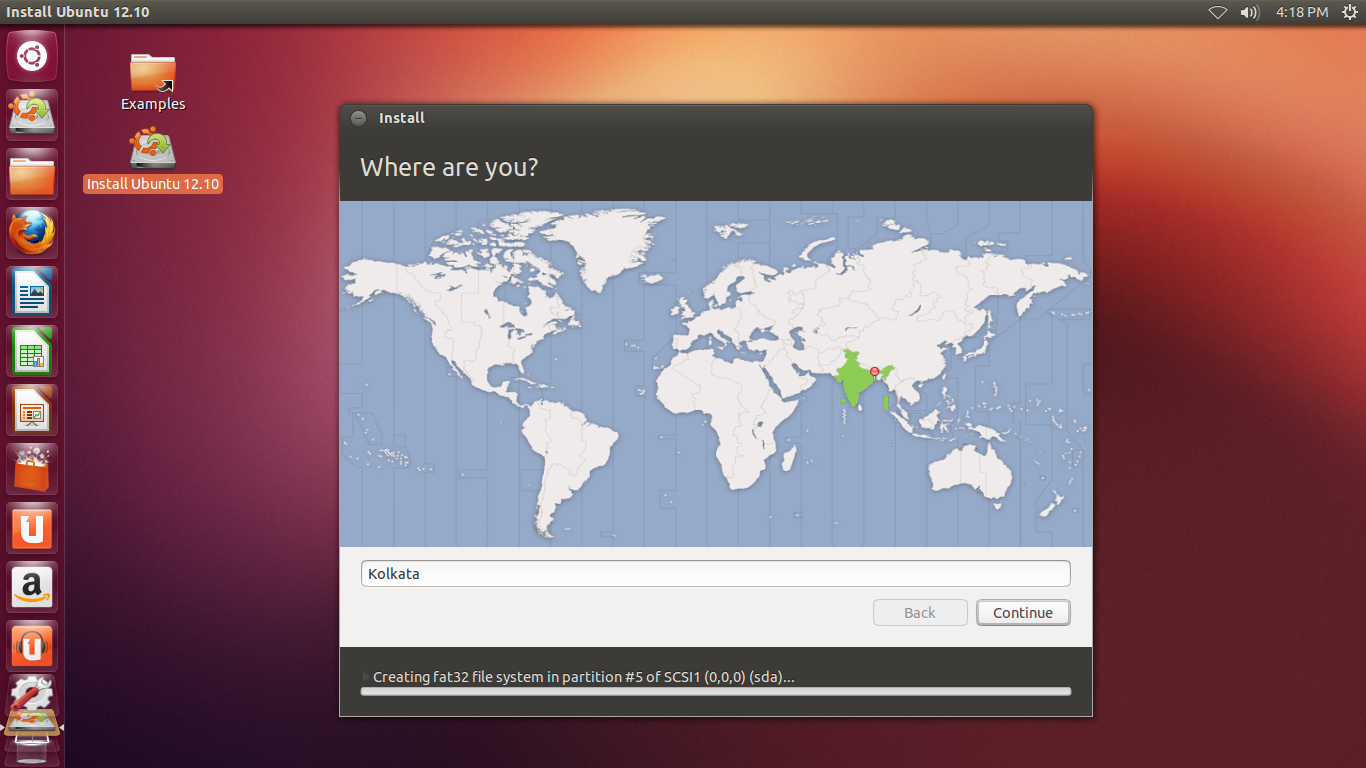Click the installation progress bar

coord(715,691)
